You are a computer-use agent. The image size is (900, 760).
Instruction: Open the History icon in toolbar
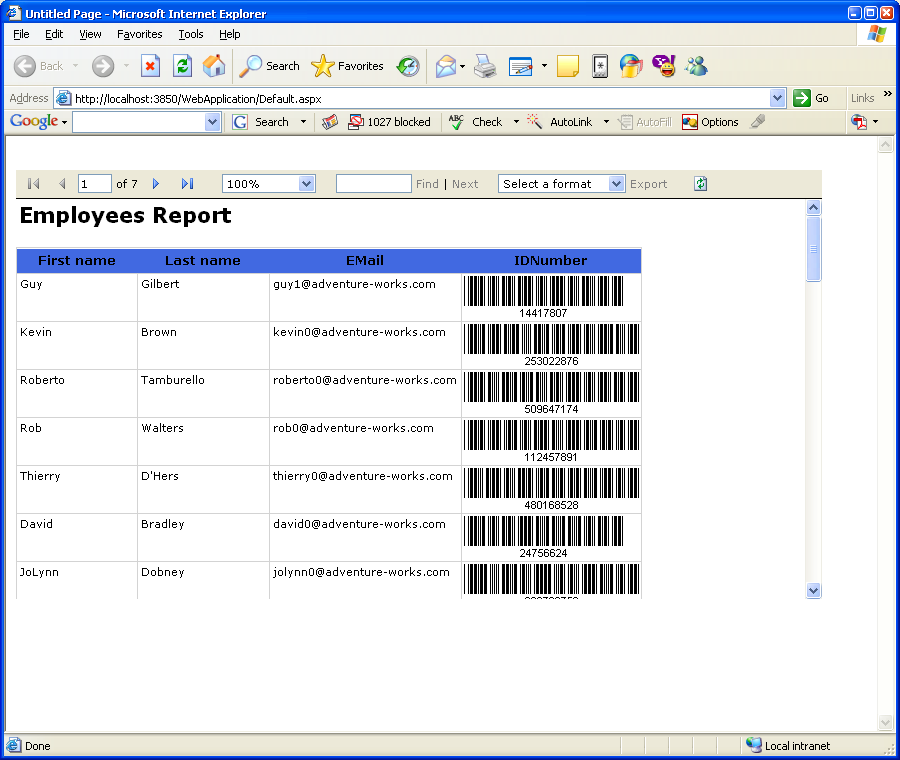click(x=408, y=66)
